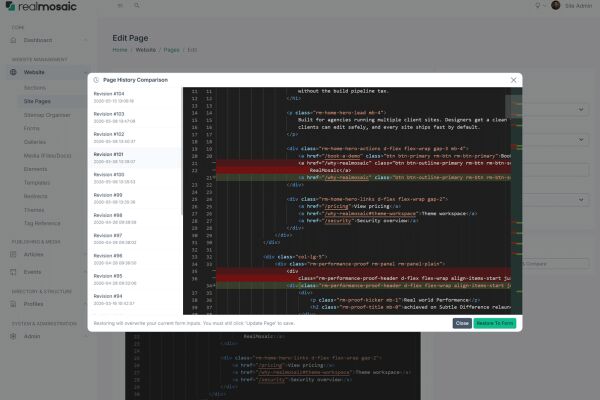This screenshot has width=600, height=400.
Task: Click the Compare button behind the dialog
Action: [556, 263]
